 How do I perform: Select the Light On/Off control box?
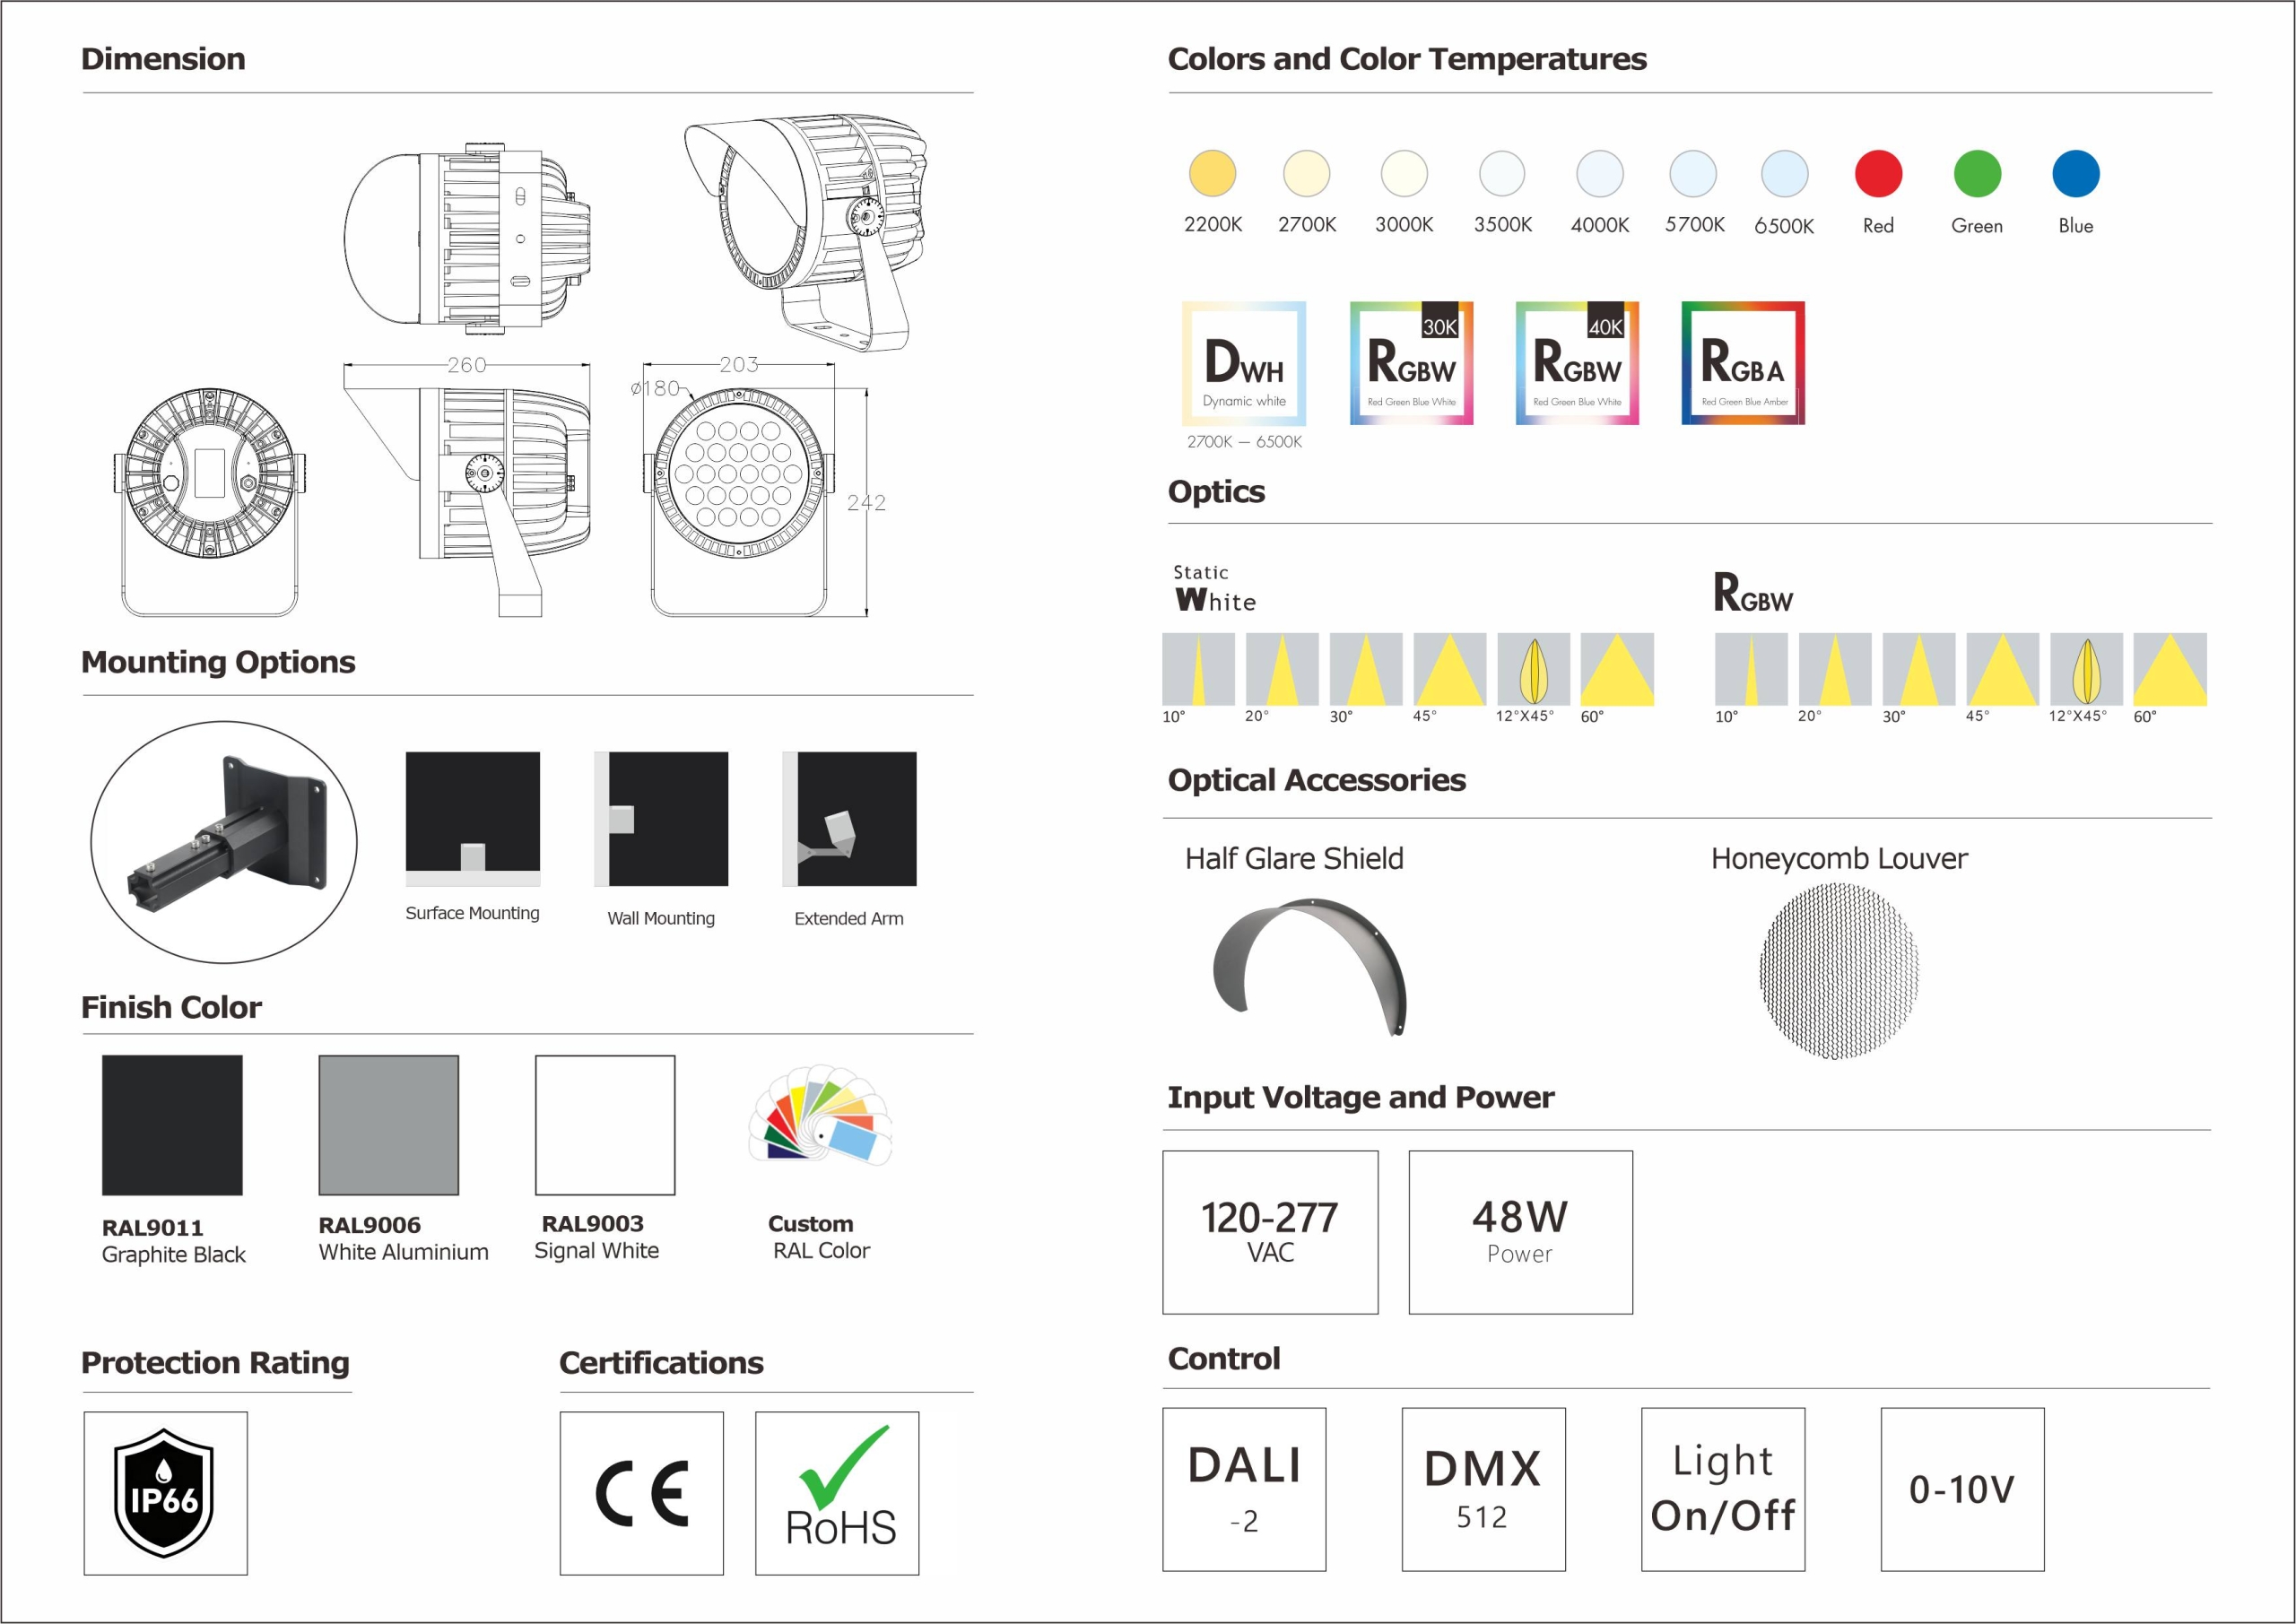[x=1722, y=1489]
